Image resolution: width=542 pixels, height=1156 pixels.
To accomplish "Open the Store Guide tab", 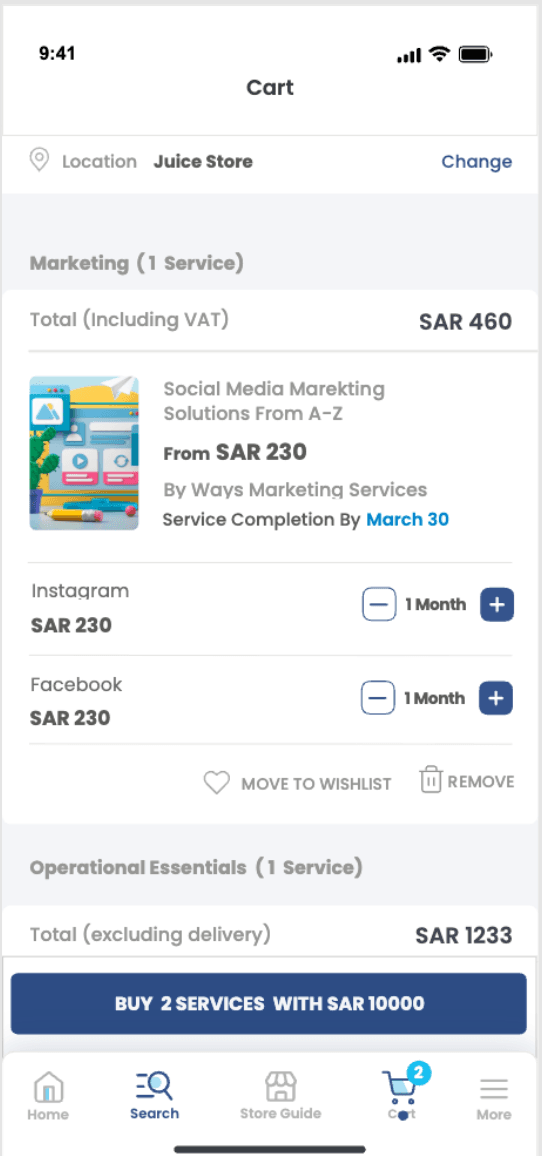I will point(280,1096).
